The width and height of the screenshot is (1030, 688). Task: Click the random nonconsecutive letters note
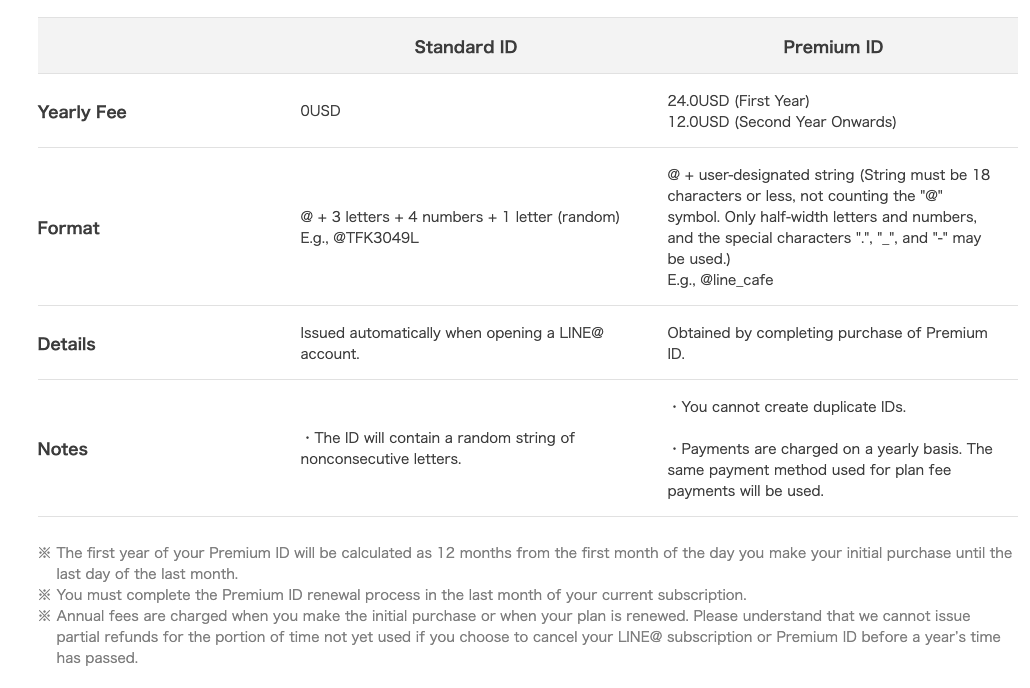point(438,449)
